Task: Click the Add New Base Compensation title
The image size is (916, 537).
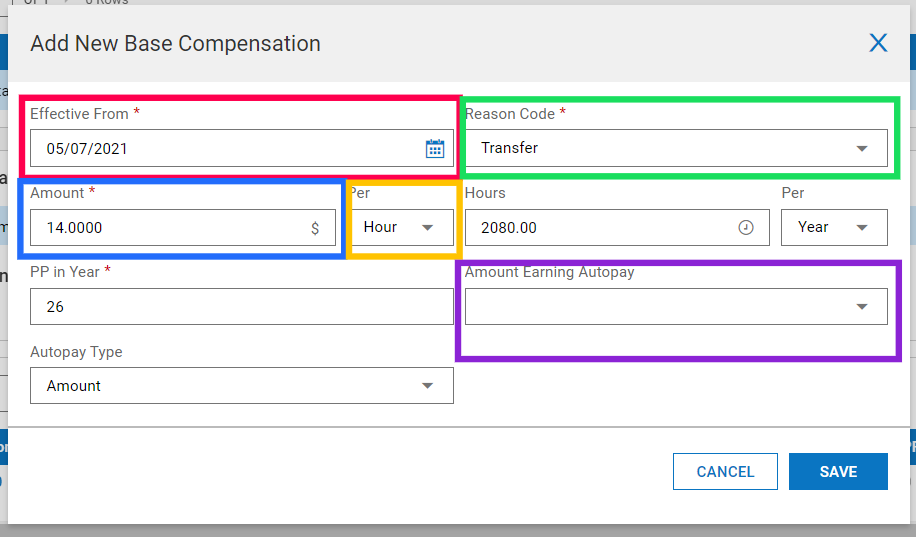Action: 175,44
